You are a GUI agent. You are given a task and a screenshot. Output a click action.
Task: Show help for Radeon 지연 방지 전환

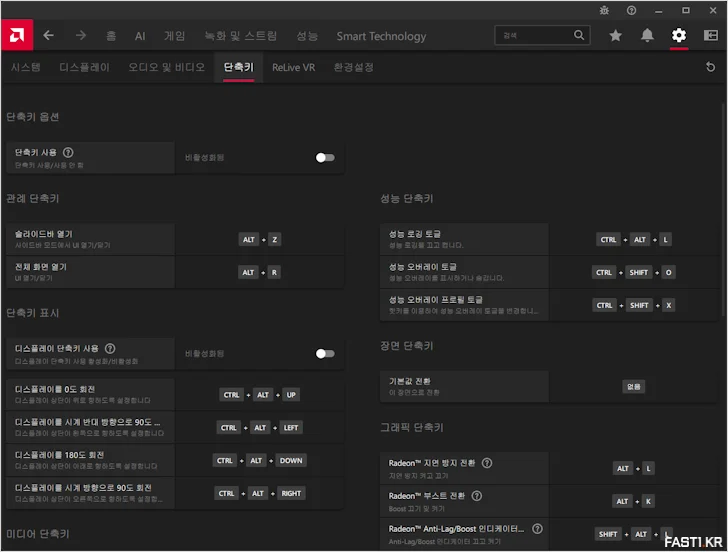pyautogui.click(x=487, y=463)
